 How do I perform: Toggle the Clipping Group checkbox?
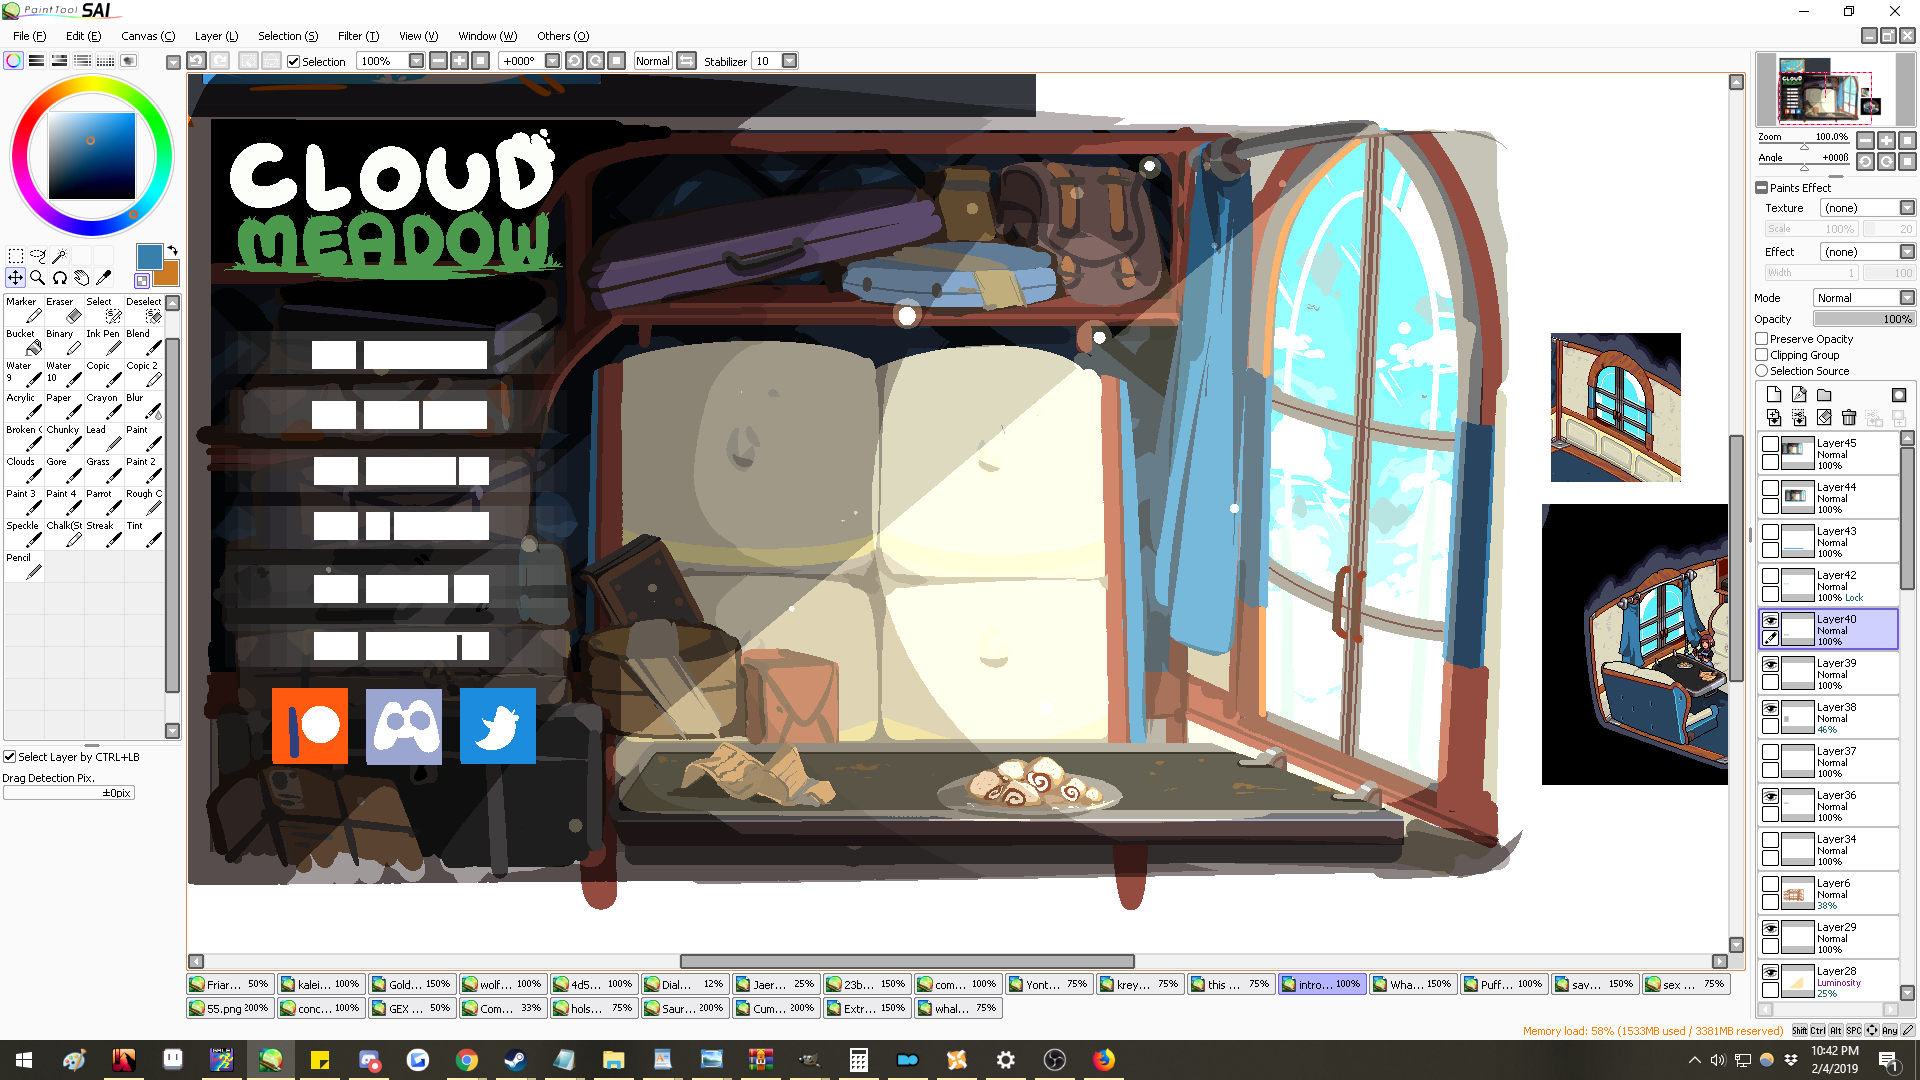point(1762,355)
